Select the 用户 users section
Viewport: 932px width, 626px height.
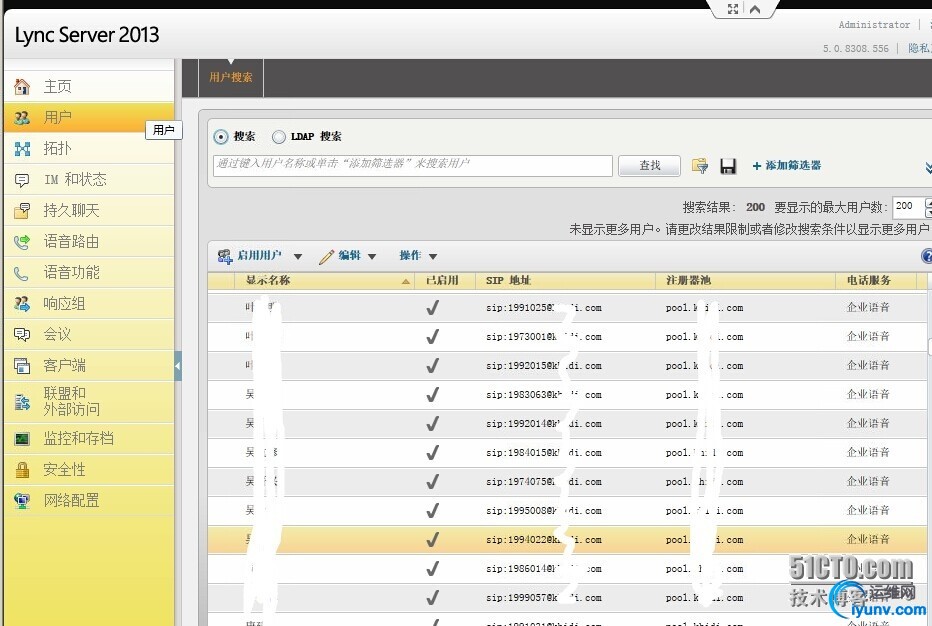point(89,117)
